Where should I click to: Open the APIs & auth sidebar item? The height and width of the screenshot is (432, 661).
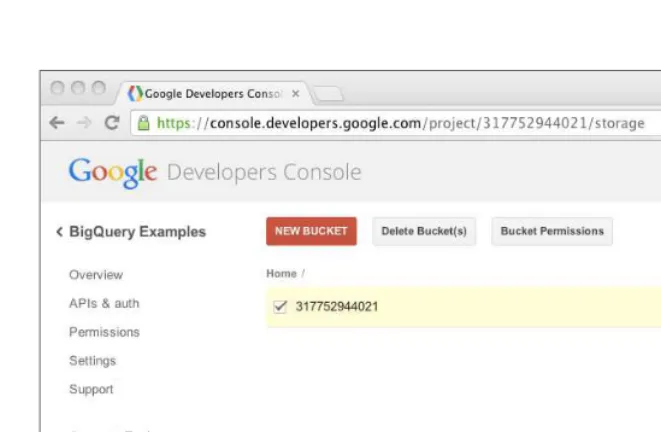click(104, 303)
